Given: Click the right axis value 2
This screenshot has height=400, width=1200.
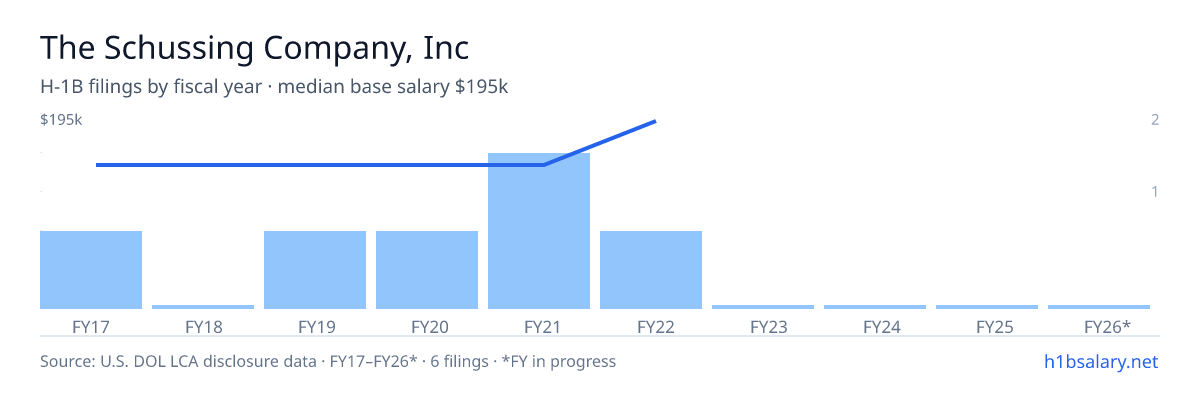Looking at the screenshot, I should (x=1154, y=120).
